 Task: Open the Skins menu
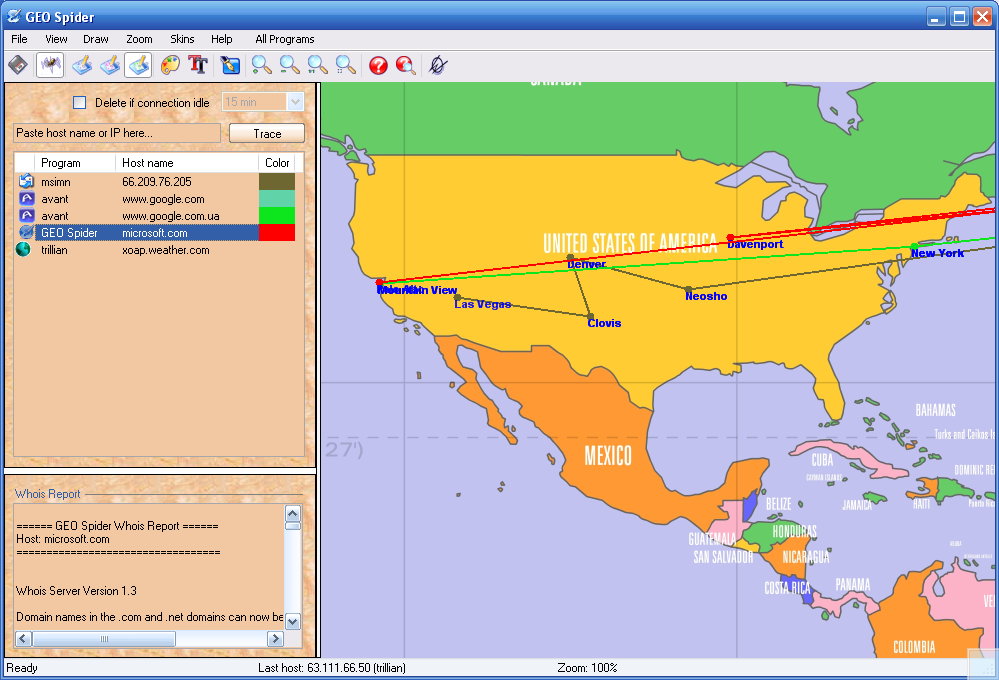pos(182,39)
